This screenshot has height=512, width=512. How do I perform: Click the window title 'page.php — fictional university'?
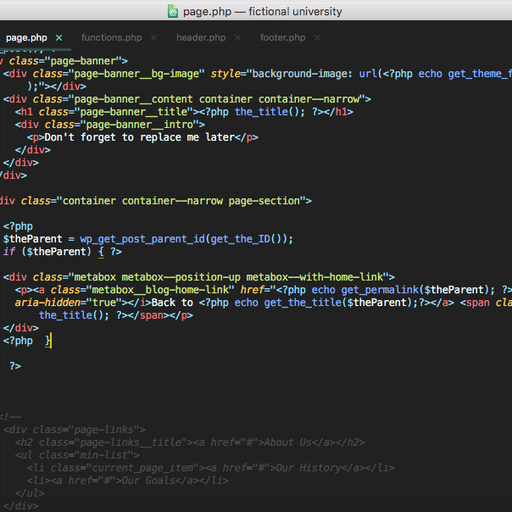click(x=262, y=12)
